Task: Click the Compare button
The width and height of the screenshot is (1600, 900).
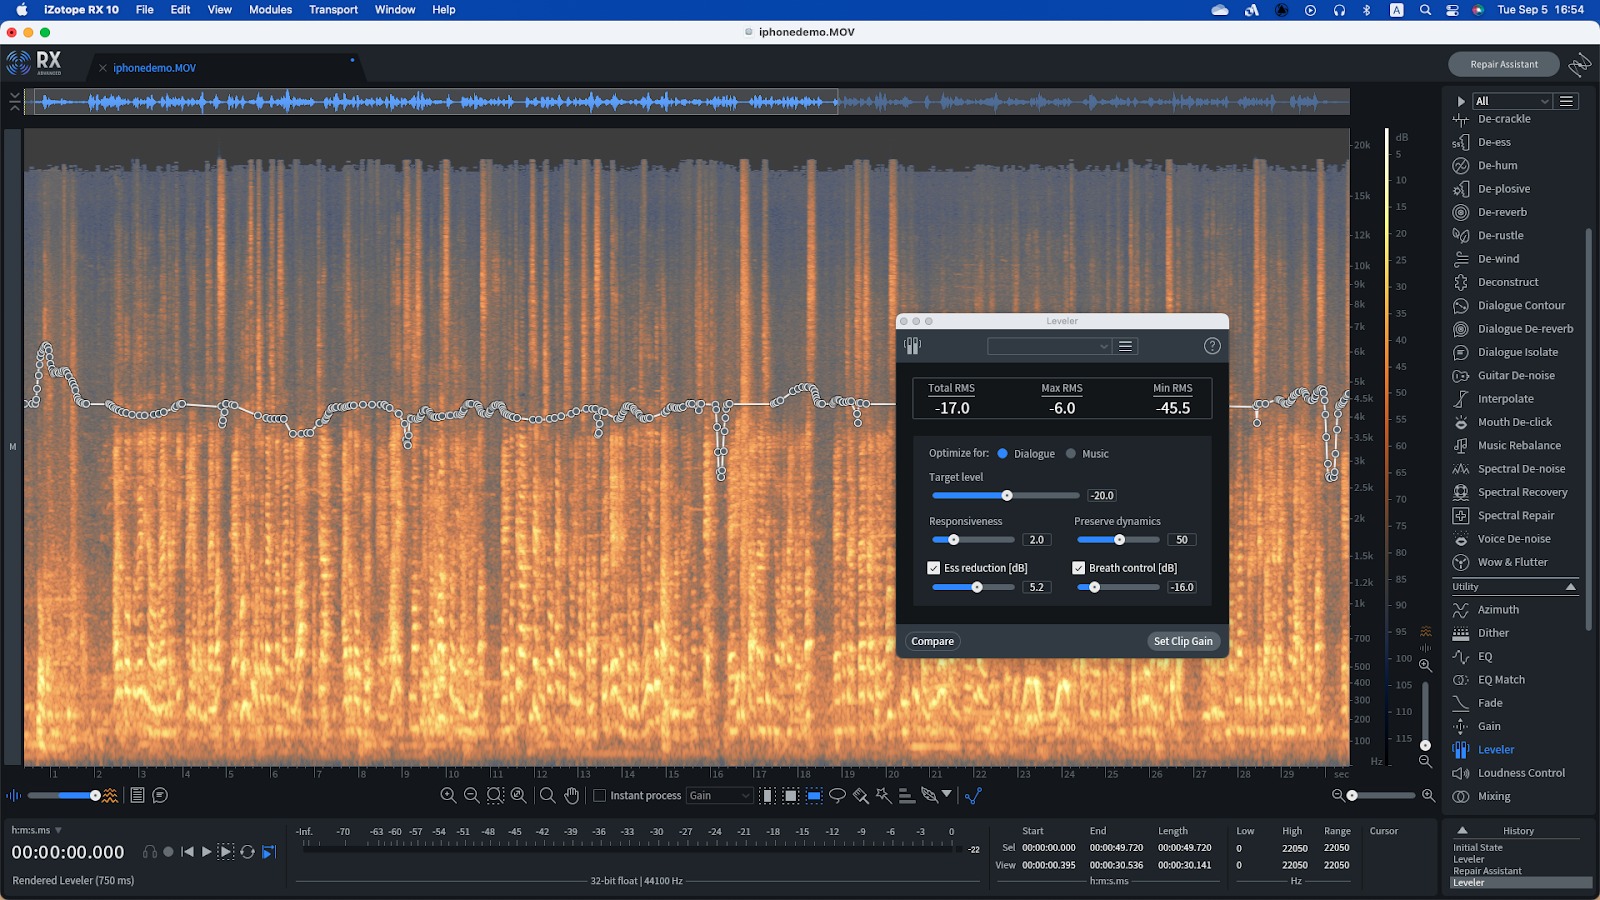Action: 933,642
